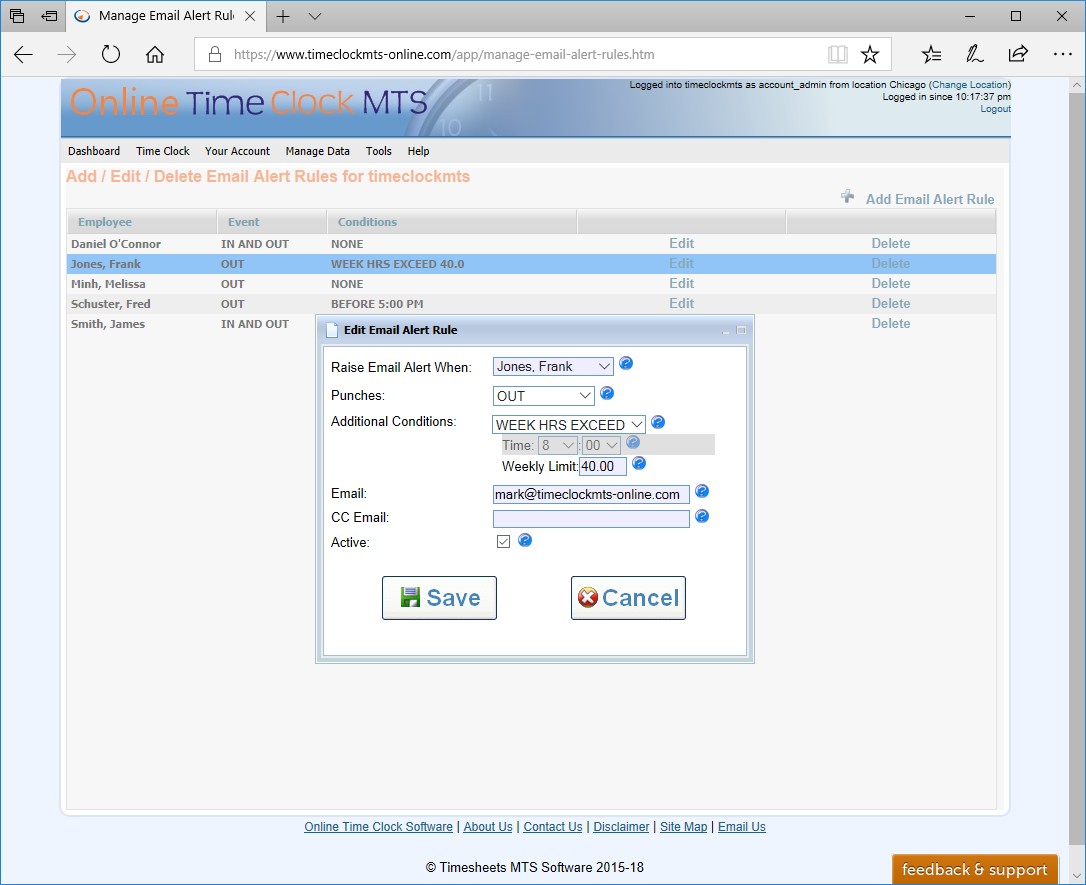Open the favorites hub icon
Screen dimensions: 1086x885
932,54
